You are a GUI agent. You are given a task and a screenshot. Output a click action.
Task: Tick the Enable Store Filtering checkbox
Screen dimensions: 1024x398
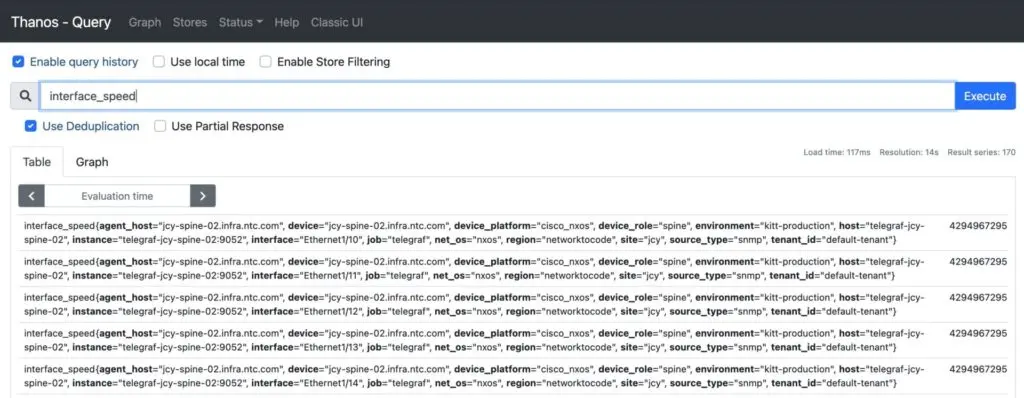pos(265,62)
